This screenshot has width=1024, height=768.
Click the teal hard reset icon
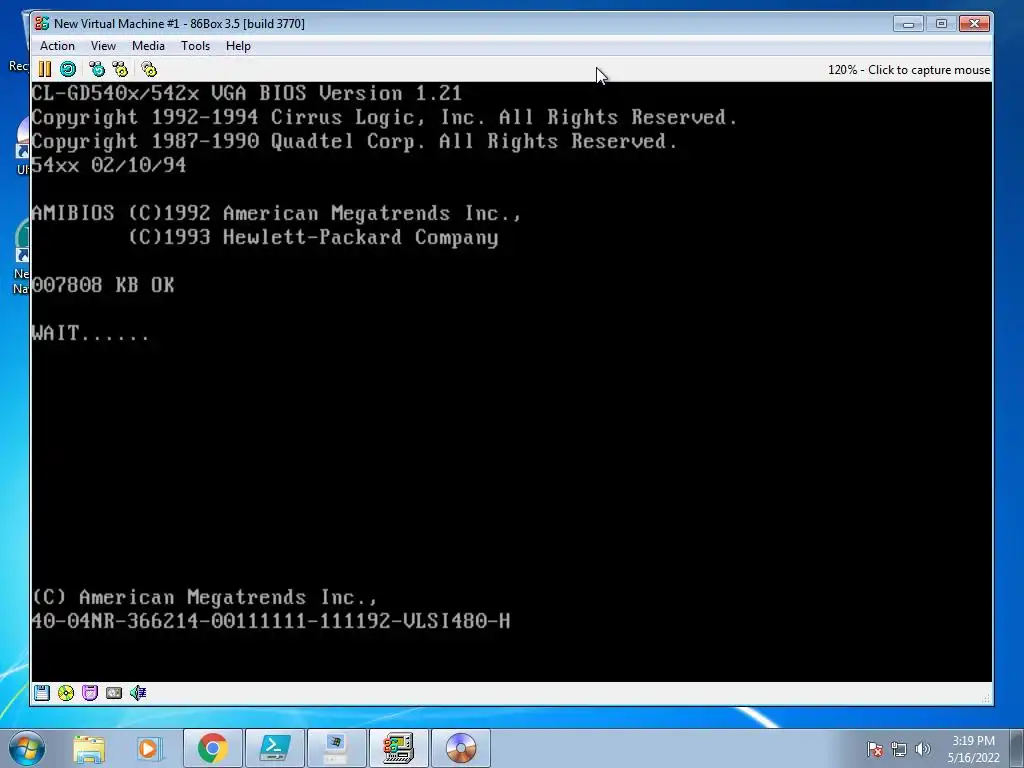[68, 69]
